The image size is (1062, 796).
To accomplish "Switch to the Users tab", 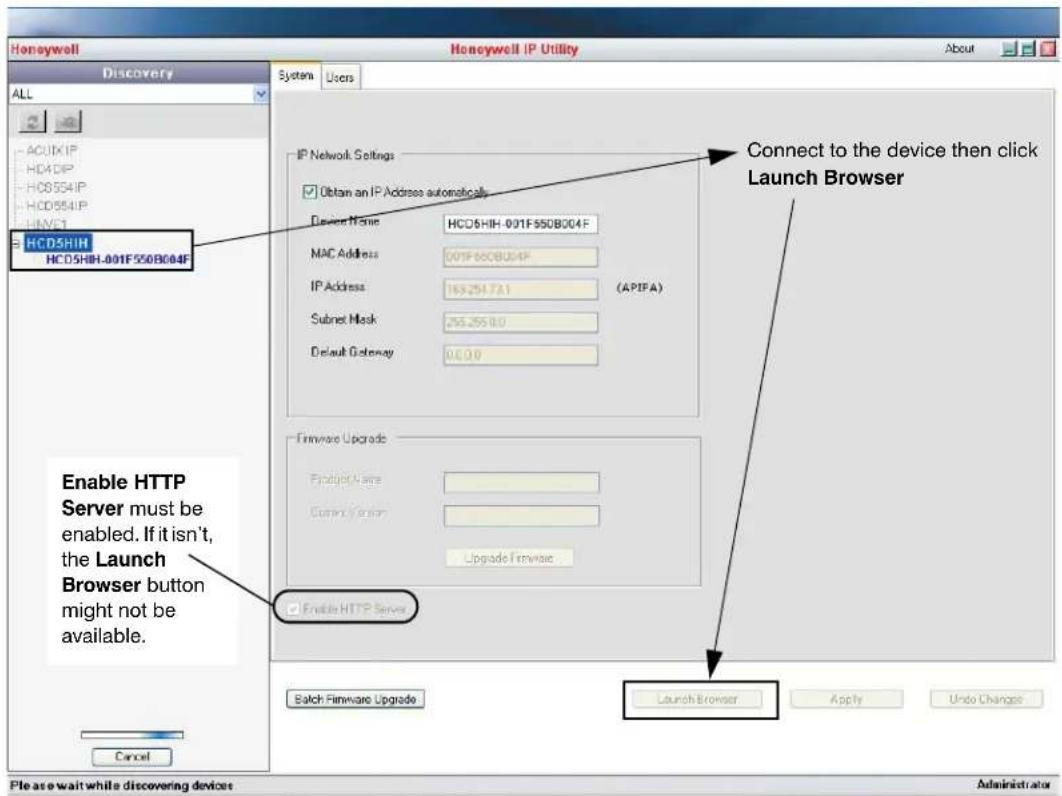I will (340, 77).
